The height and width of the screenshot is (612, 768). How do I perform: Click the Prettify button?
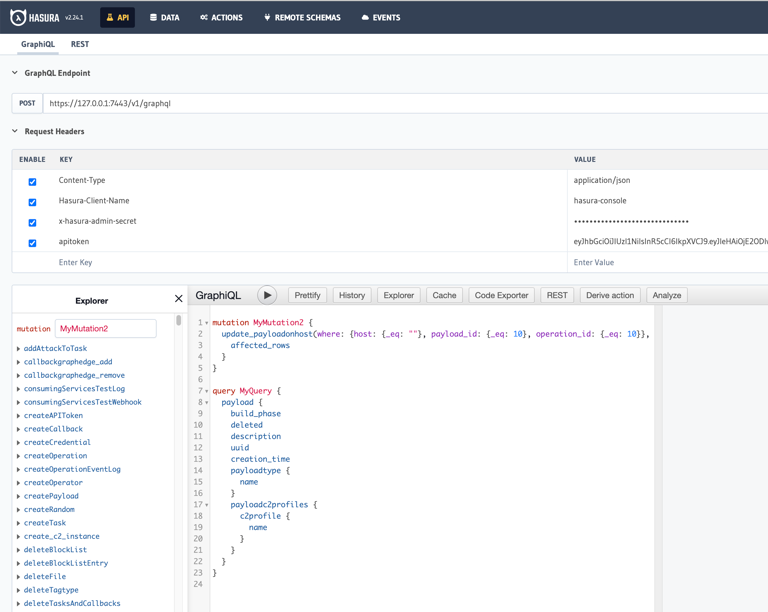pyautogui.click(x=307, y=296)
